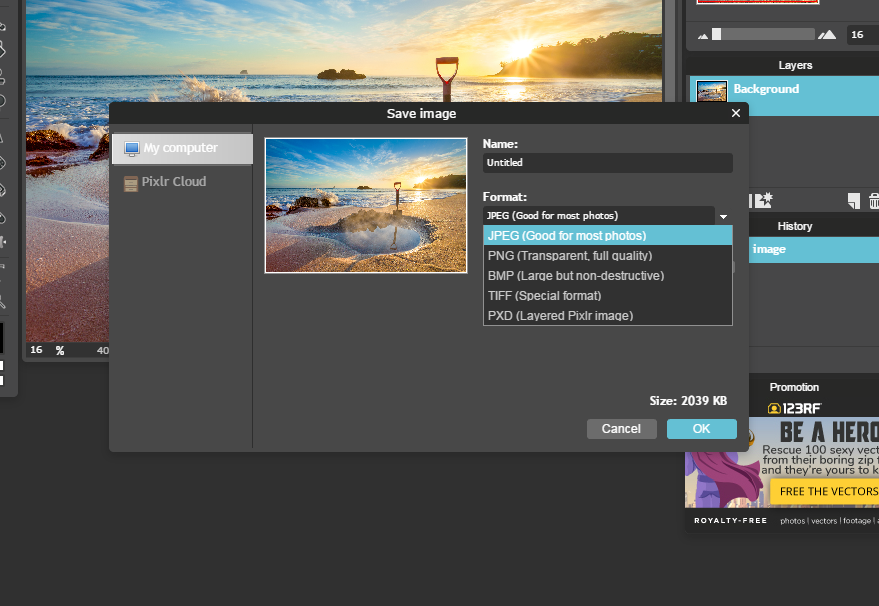Image resolution: width=879 pixels, height=606 pixels.
Task: Click the zoom in large mountains icon
Action: click(826, 35)
